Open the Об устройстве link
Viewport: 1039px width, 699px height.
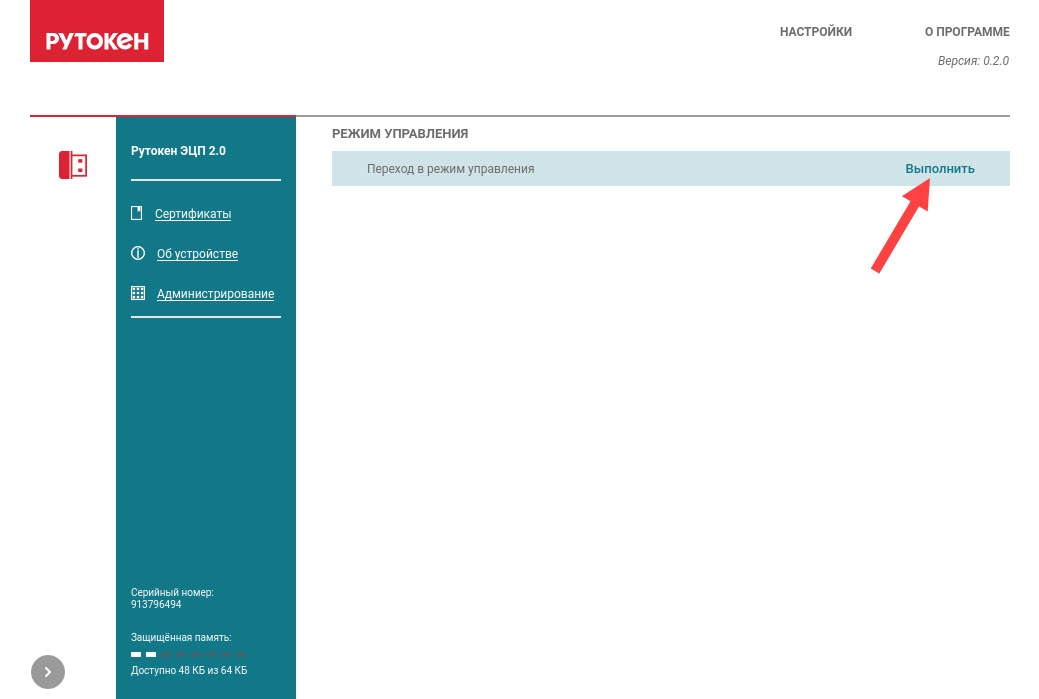197,254
